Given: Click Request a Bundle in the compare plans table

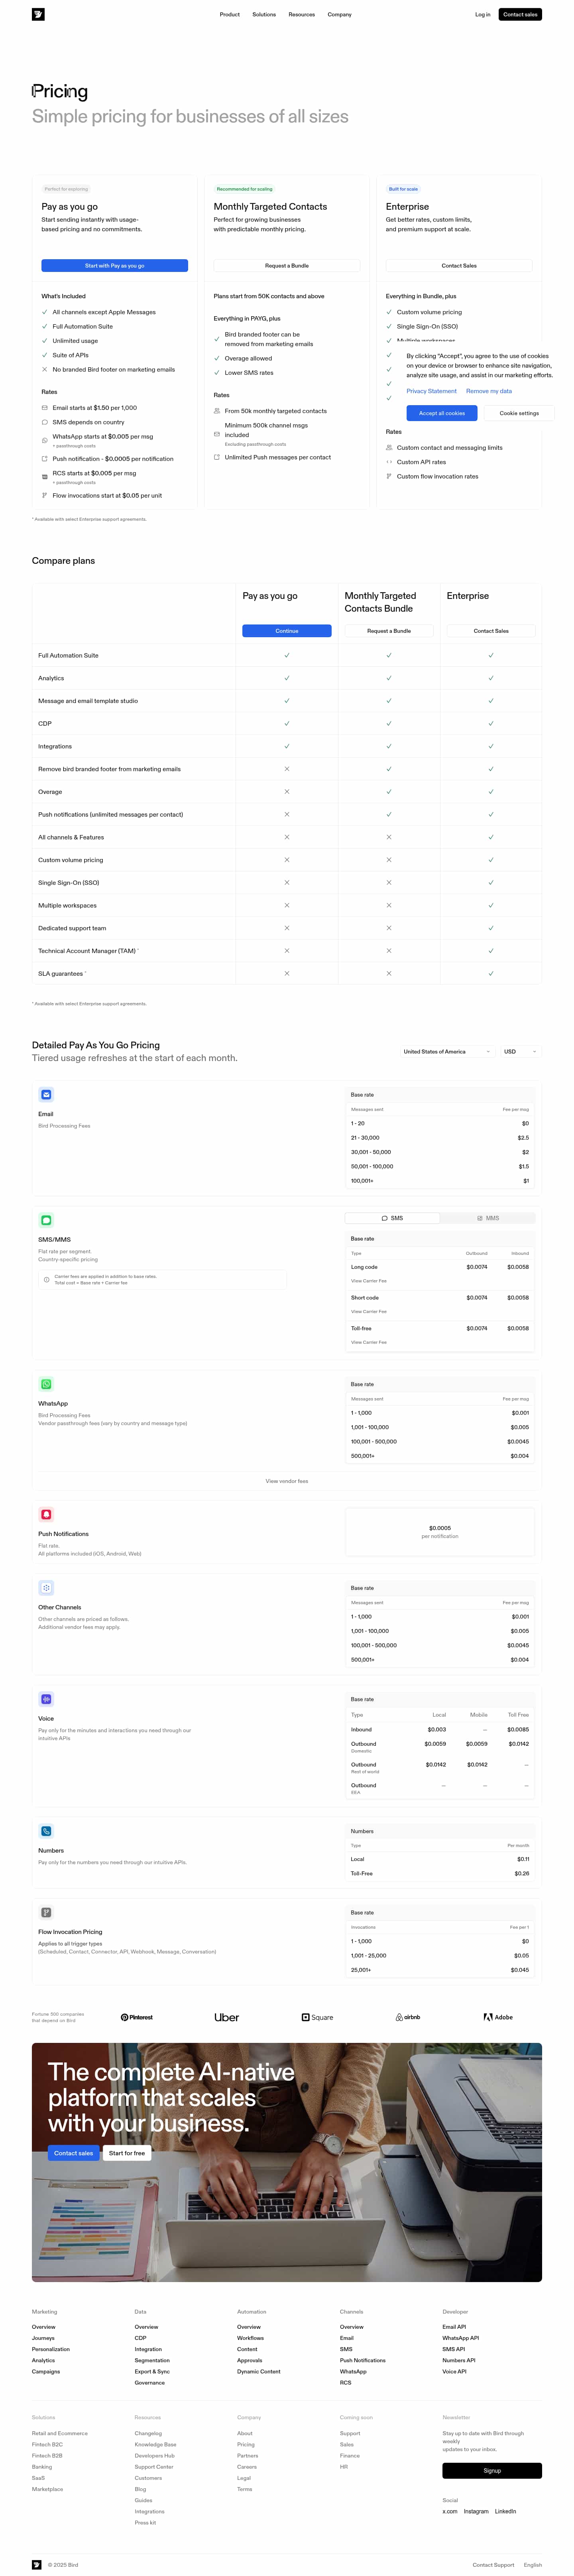Looking at the screenshot, I should click(389, 631).
